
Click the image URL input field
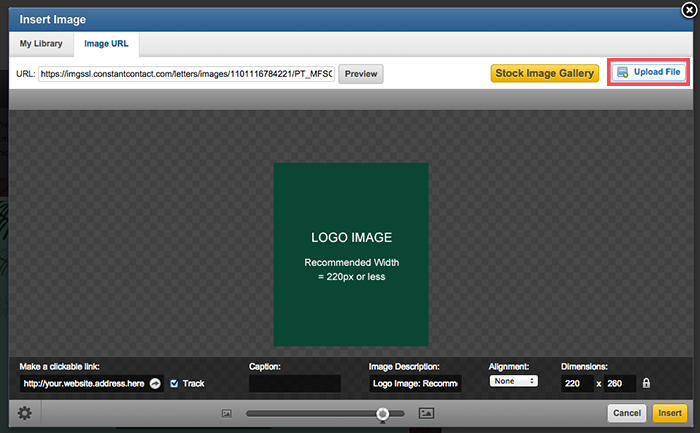[186, 74]
